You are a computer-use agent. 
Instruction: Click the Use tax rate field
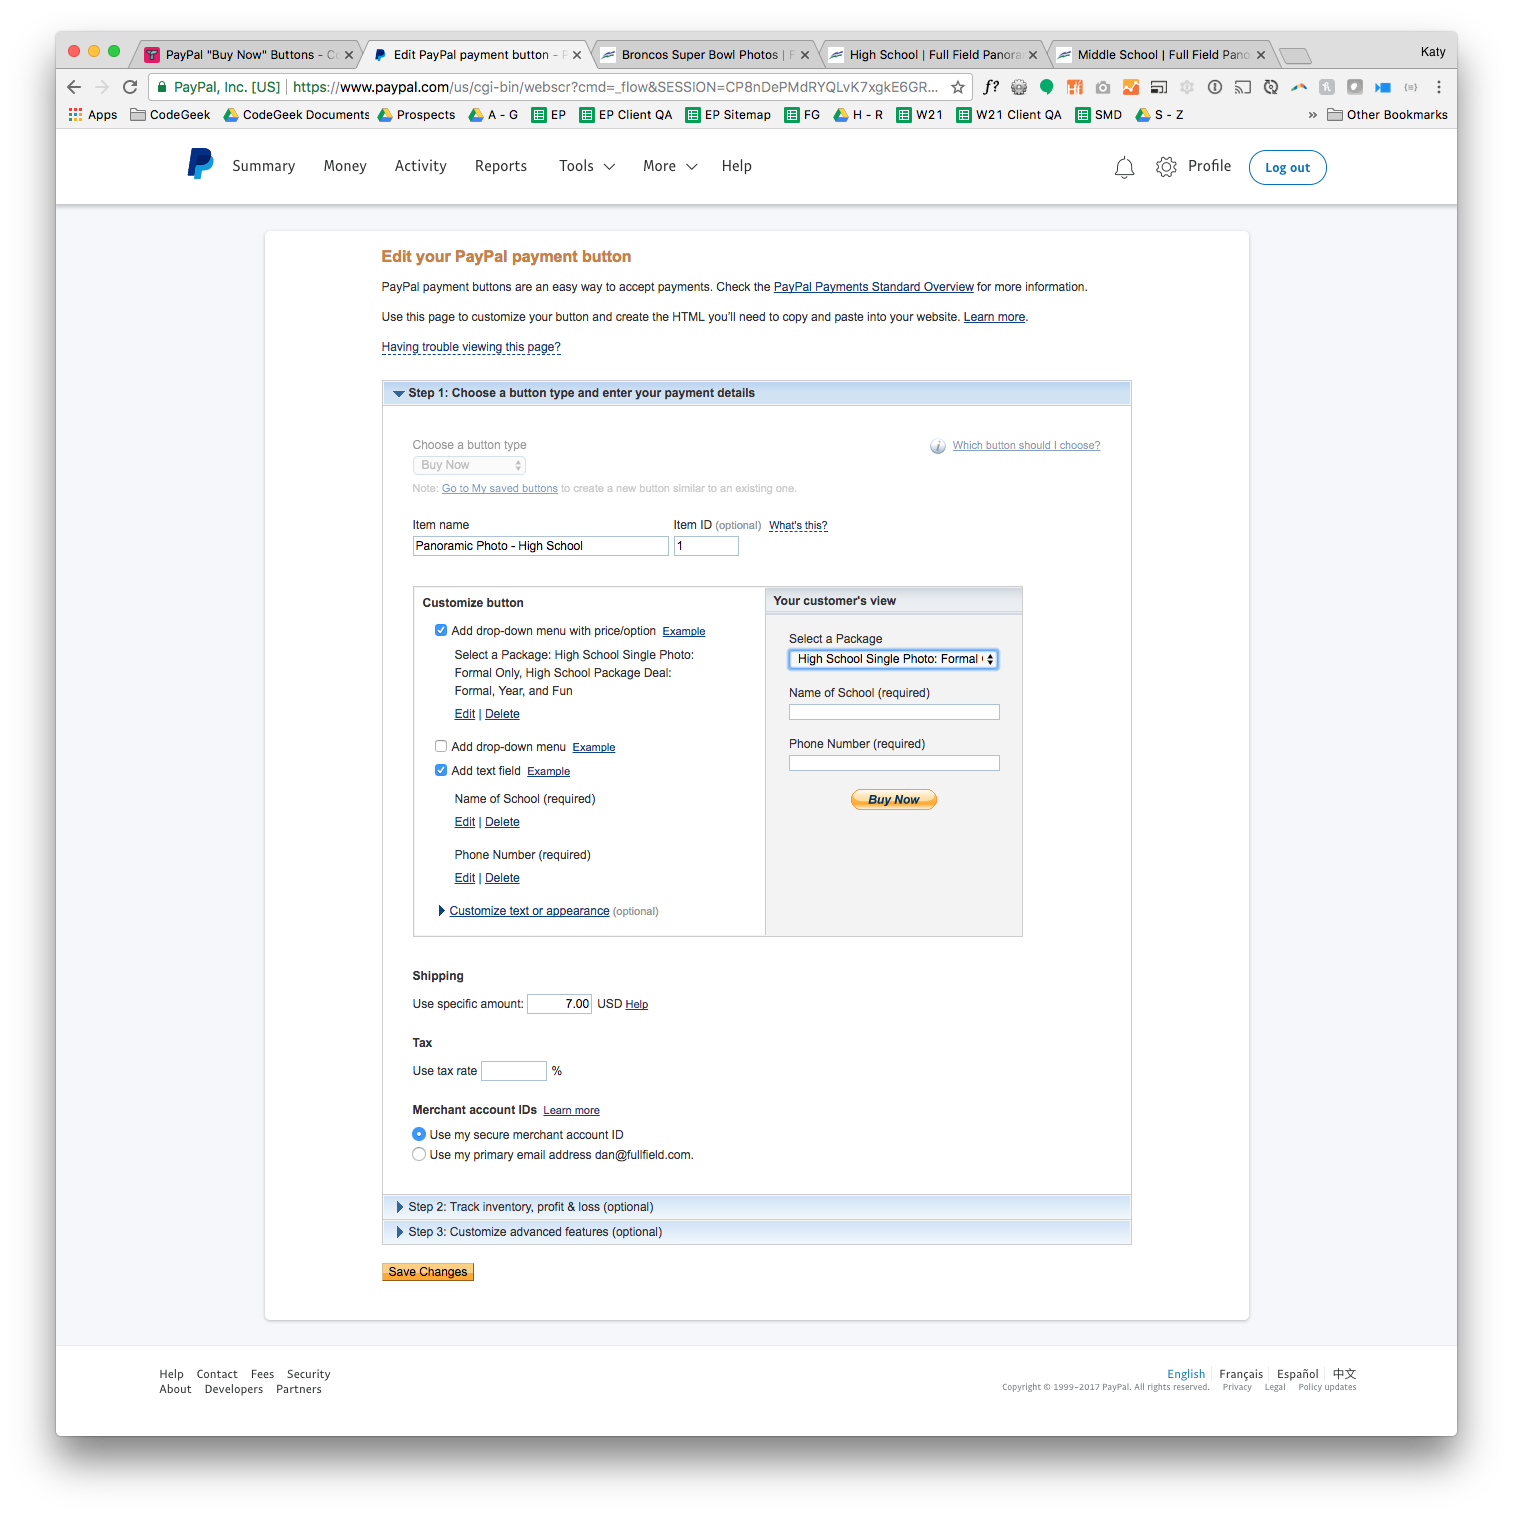point(514,1071)
